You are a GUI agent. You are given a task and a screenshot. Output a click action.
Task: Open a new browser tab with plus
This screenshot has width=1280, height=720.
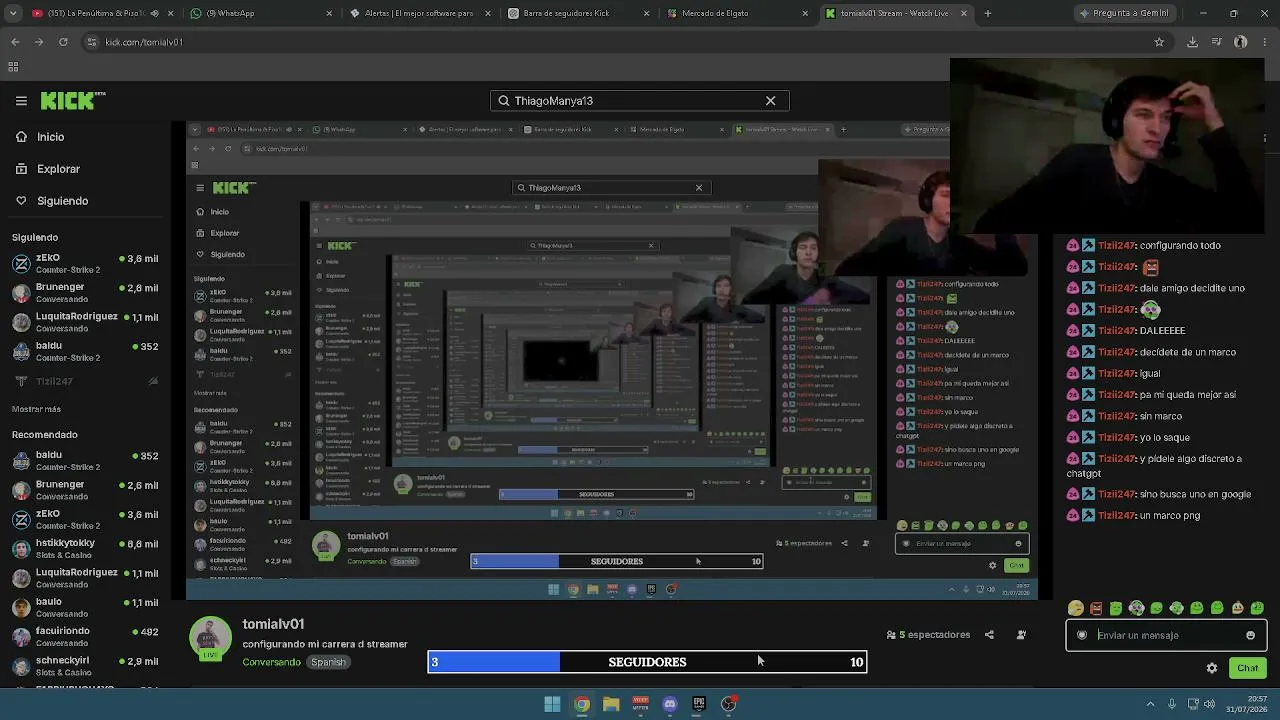(x=988, y=14)
